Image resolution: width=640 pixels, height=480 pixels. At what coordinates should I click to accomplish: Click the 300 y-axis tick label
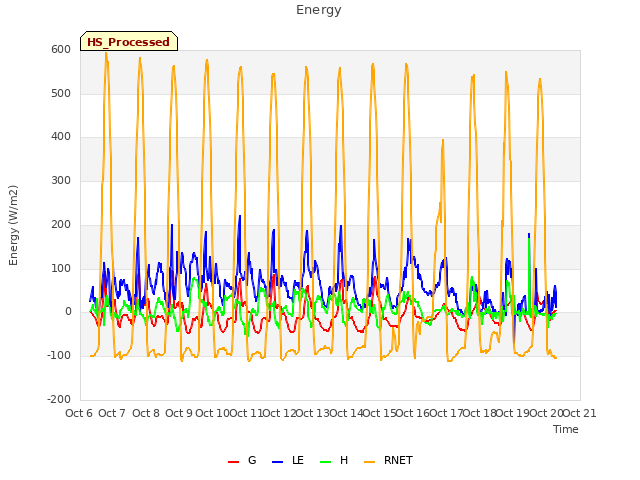61,181
